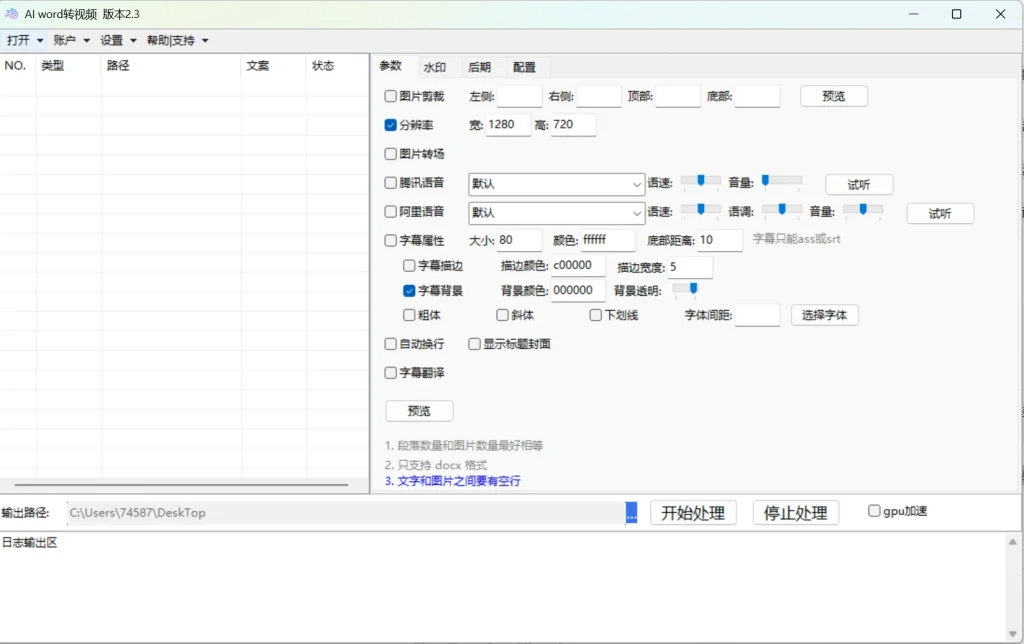Click the 右侧 crop input field

599,96
